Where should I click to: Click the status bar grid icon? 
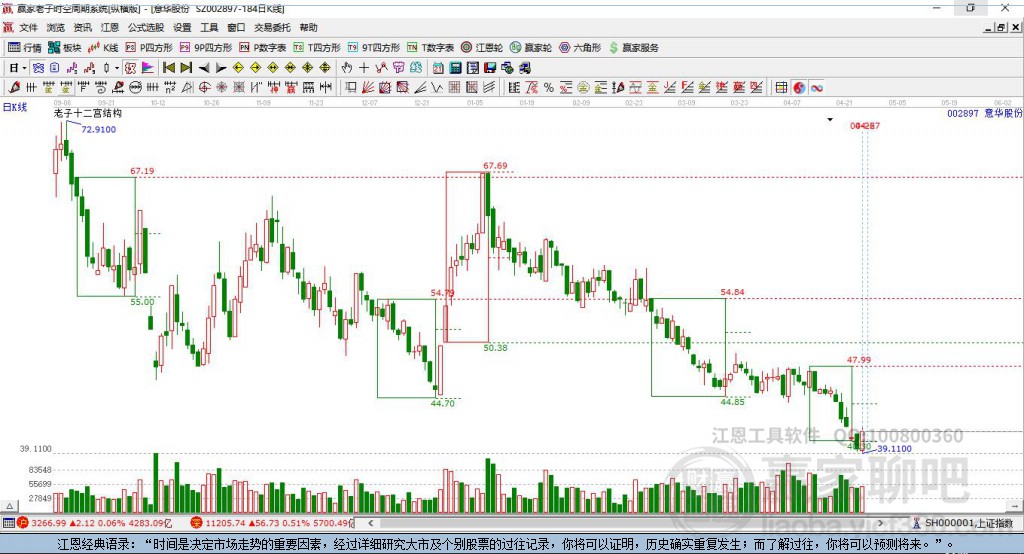pos(8,523)
